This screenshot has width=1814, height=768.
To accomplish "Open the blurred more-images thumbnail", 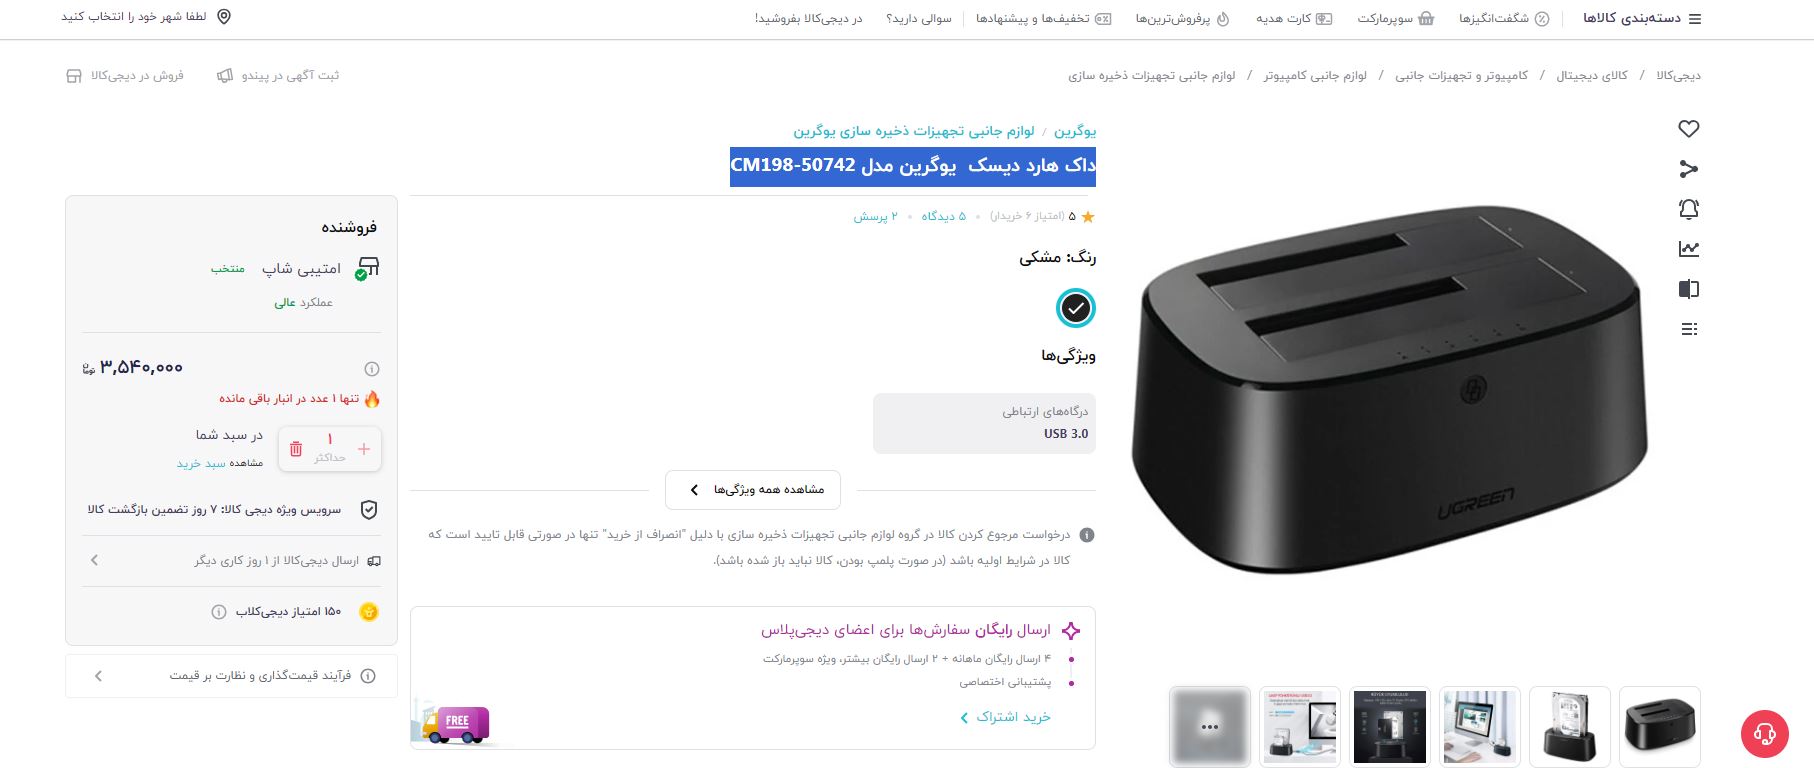I will click(1210, 727).
